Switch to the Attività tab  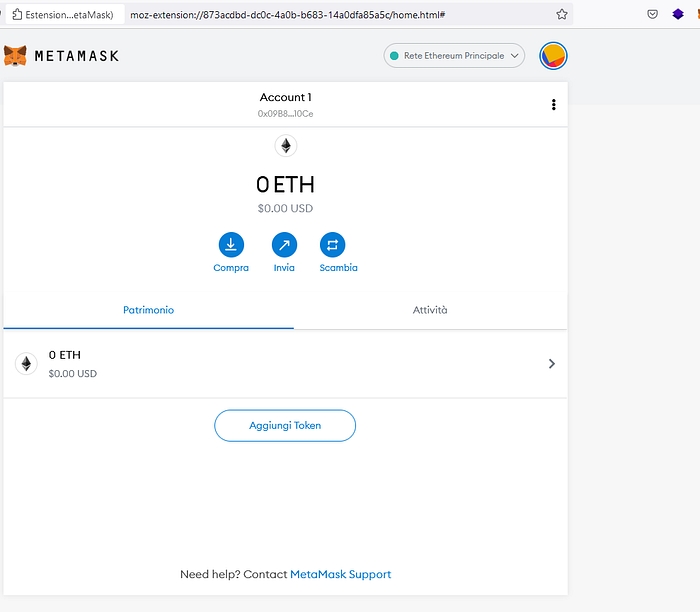coord(430,310)
